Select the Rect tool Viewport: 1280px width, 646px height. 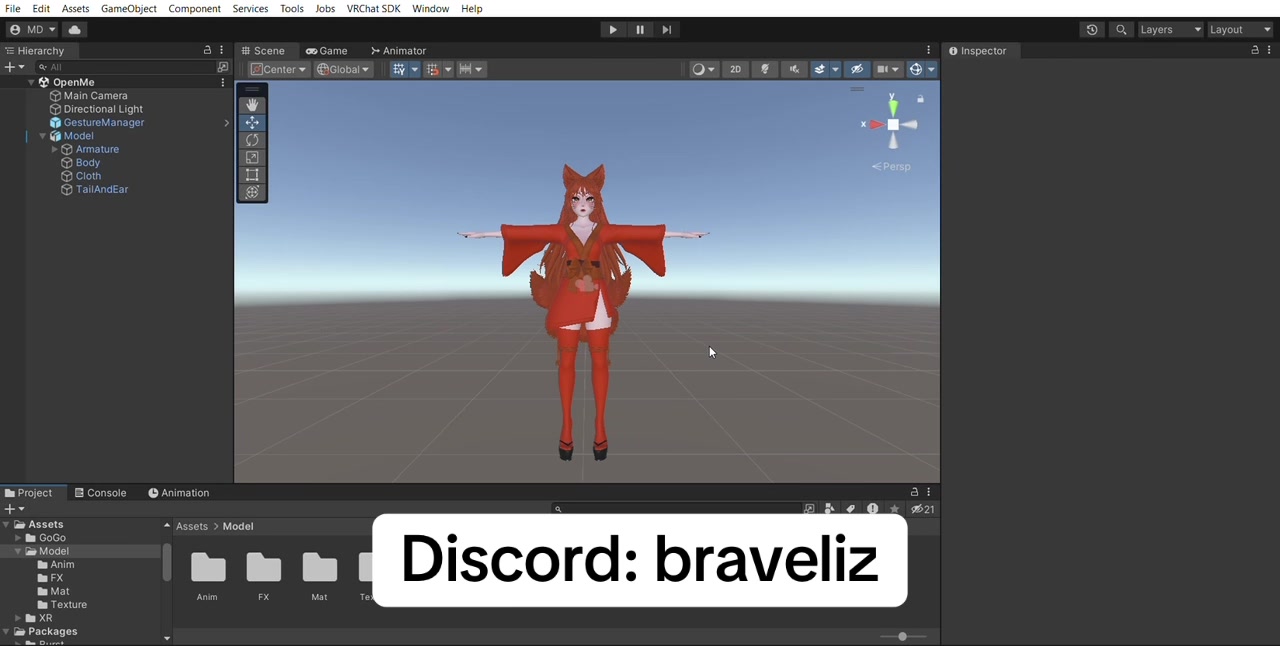252,175
